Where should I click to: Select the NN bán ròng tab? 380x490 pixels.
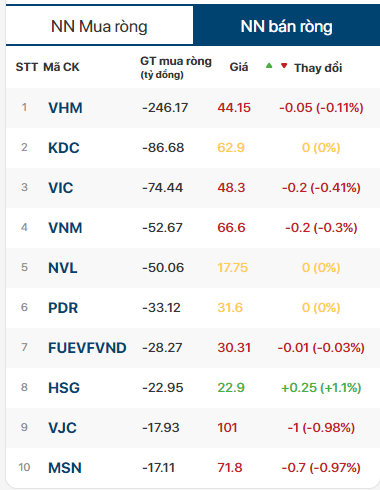click(286, 26)
